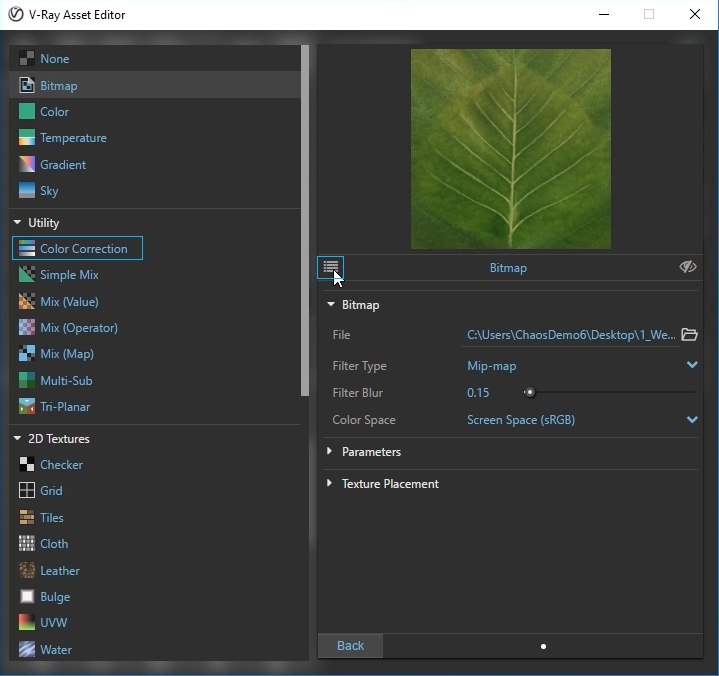Screen dimensions: 719x676
Task: Open the Filter Type dropdown
Action: 691,366
